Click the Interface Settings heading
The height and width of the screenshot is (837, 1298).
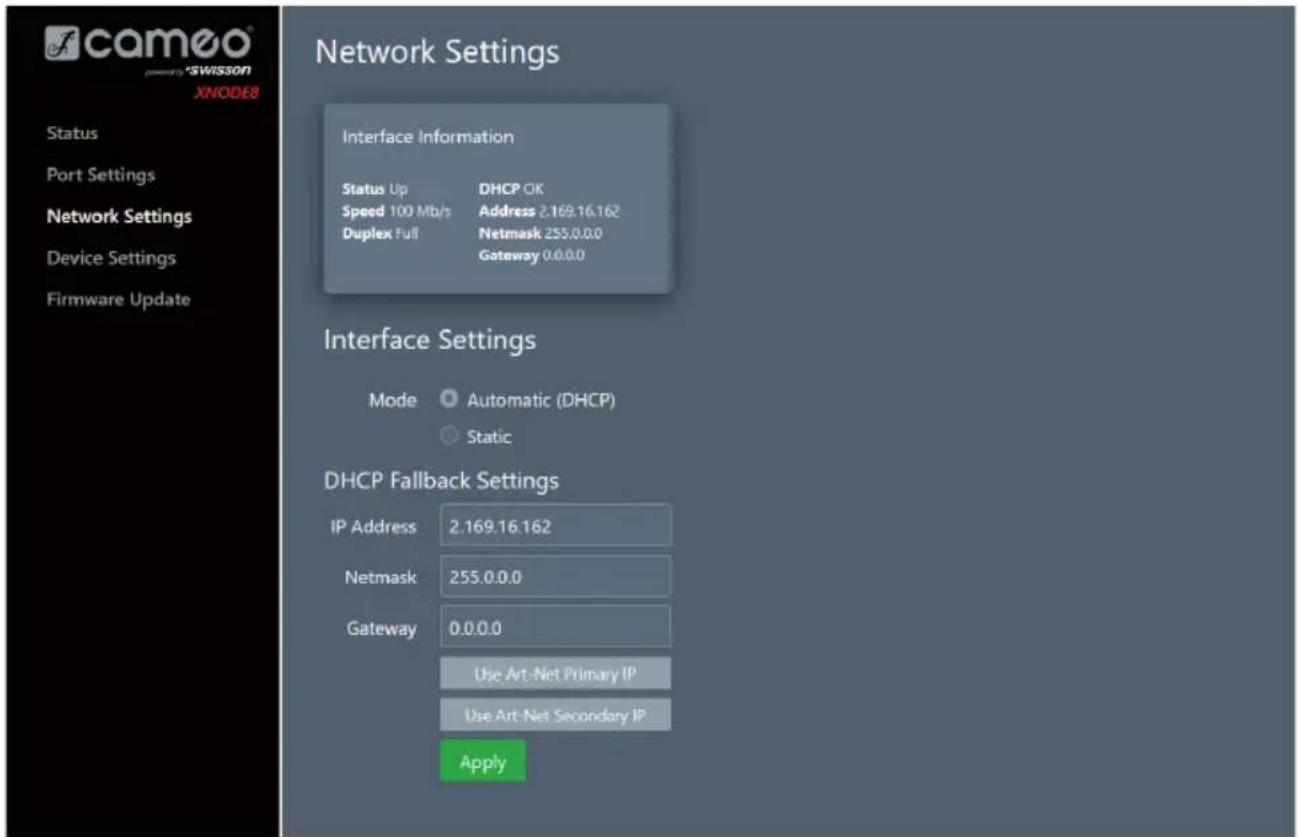click(x=430, y=340)
